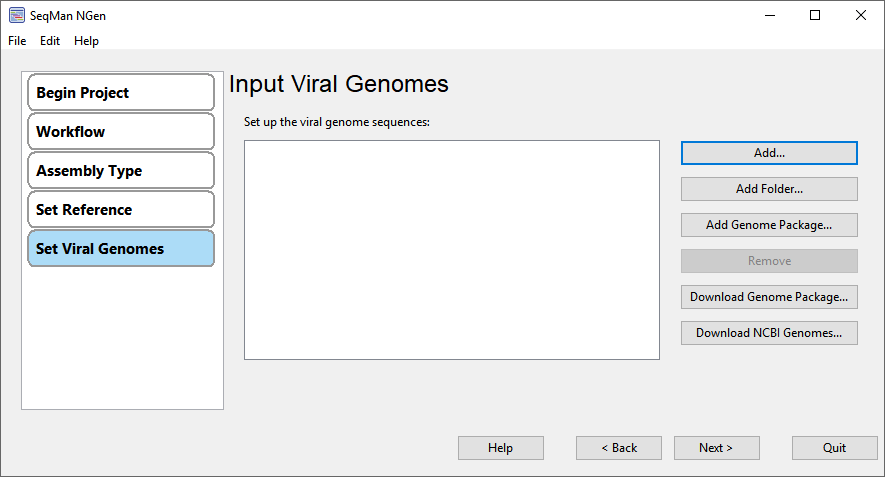885x477 pixels.
Task: Go back with the < Back button
Action: click(x=619, y=448)
